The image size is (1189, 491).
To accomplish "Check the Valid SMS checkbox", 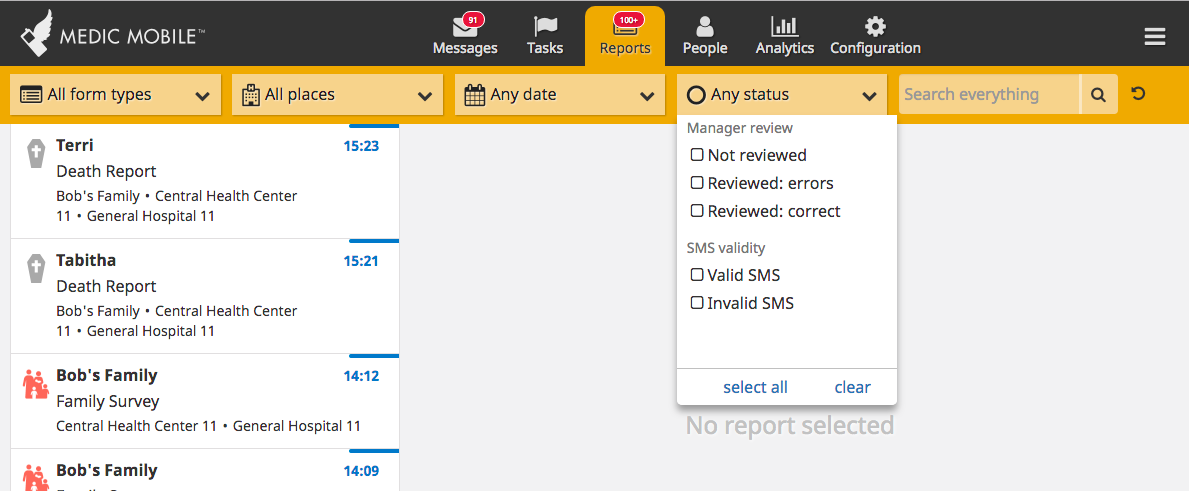I will pyautogui.click(x=697, y=275).
